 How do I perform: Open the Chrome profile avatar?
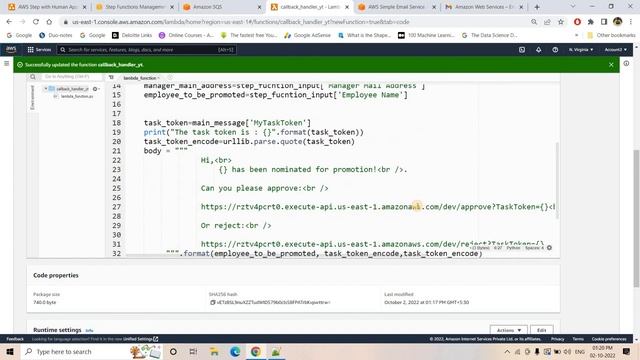click(x=618, y=22)
